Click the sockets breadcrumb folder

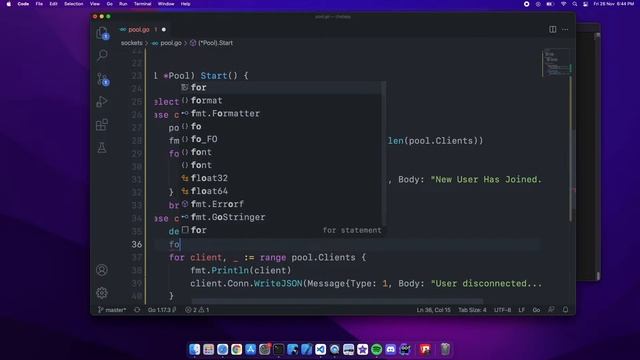click(x=132, y=42)
